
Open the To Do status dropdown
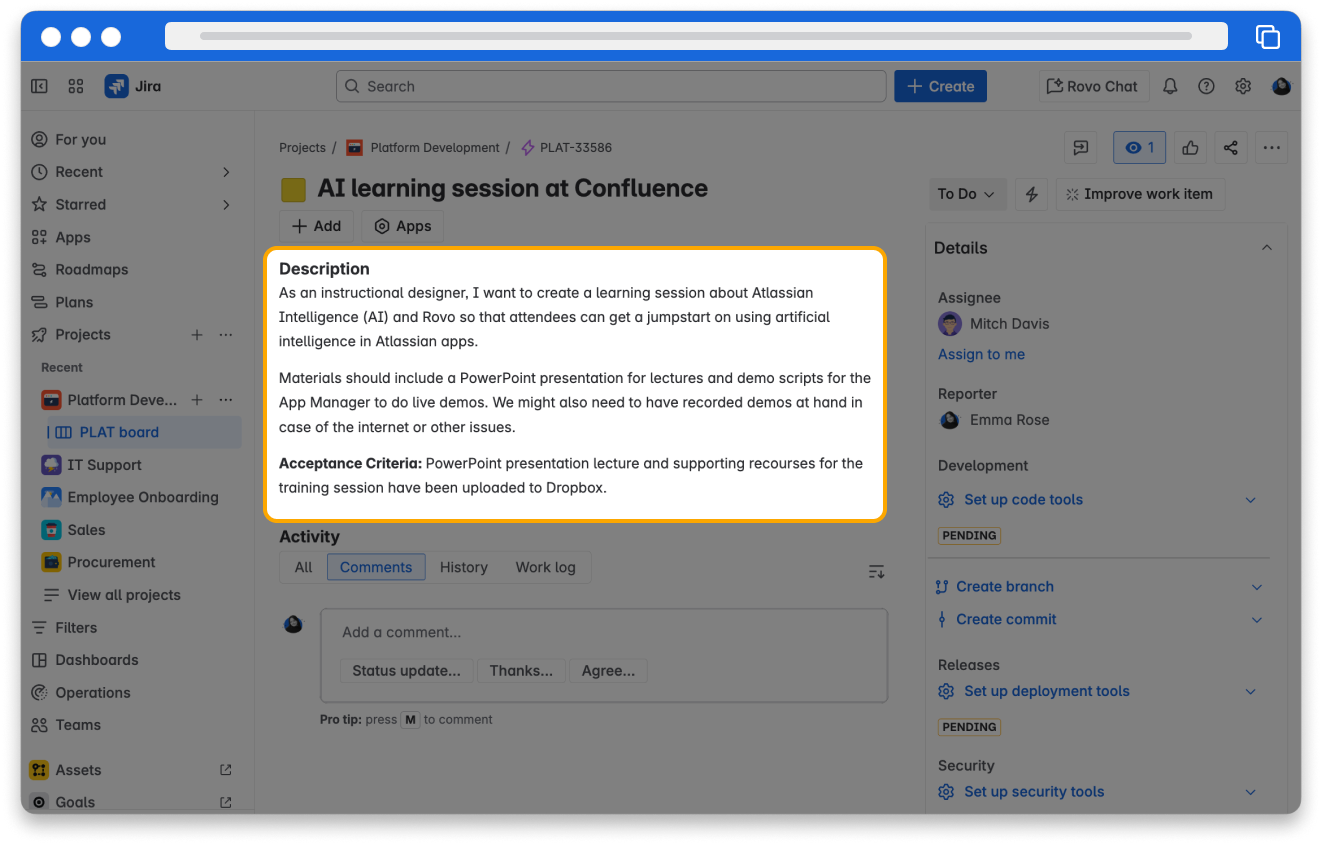coord(967,194)
